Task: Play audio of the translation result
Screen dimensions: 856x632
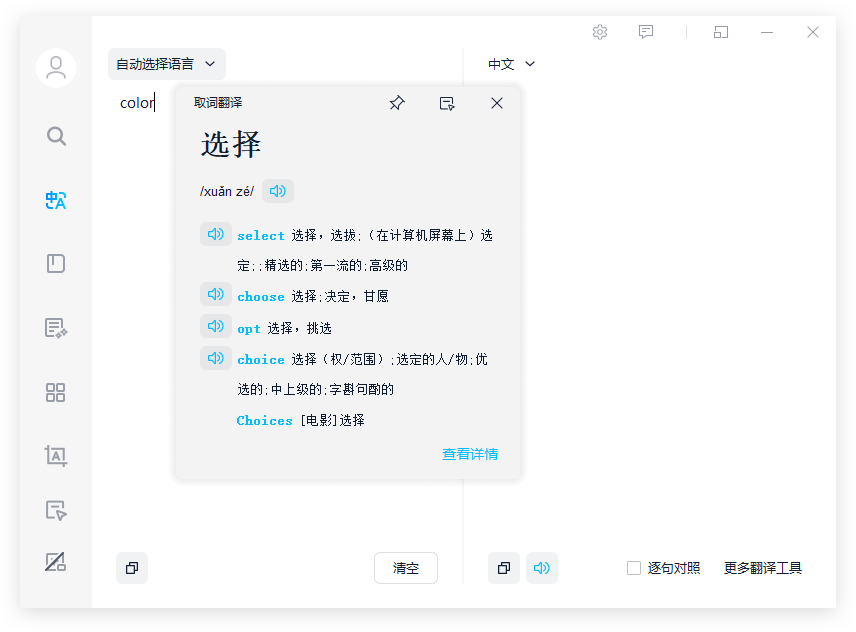Action: coord(542,567)
